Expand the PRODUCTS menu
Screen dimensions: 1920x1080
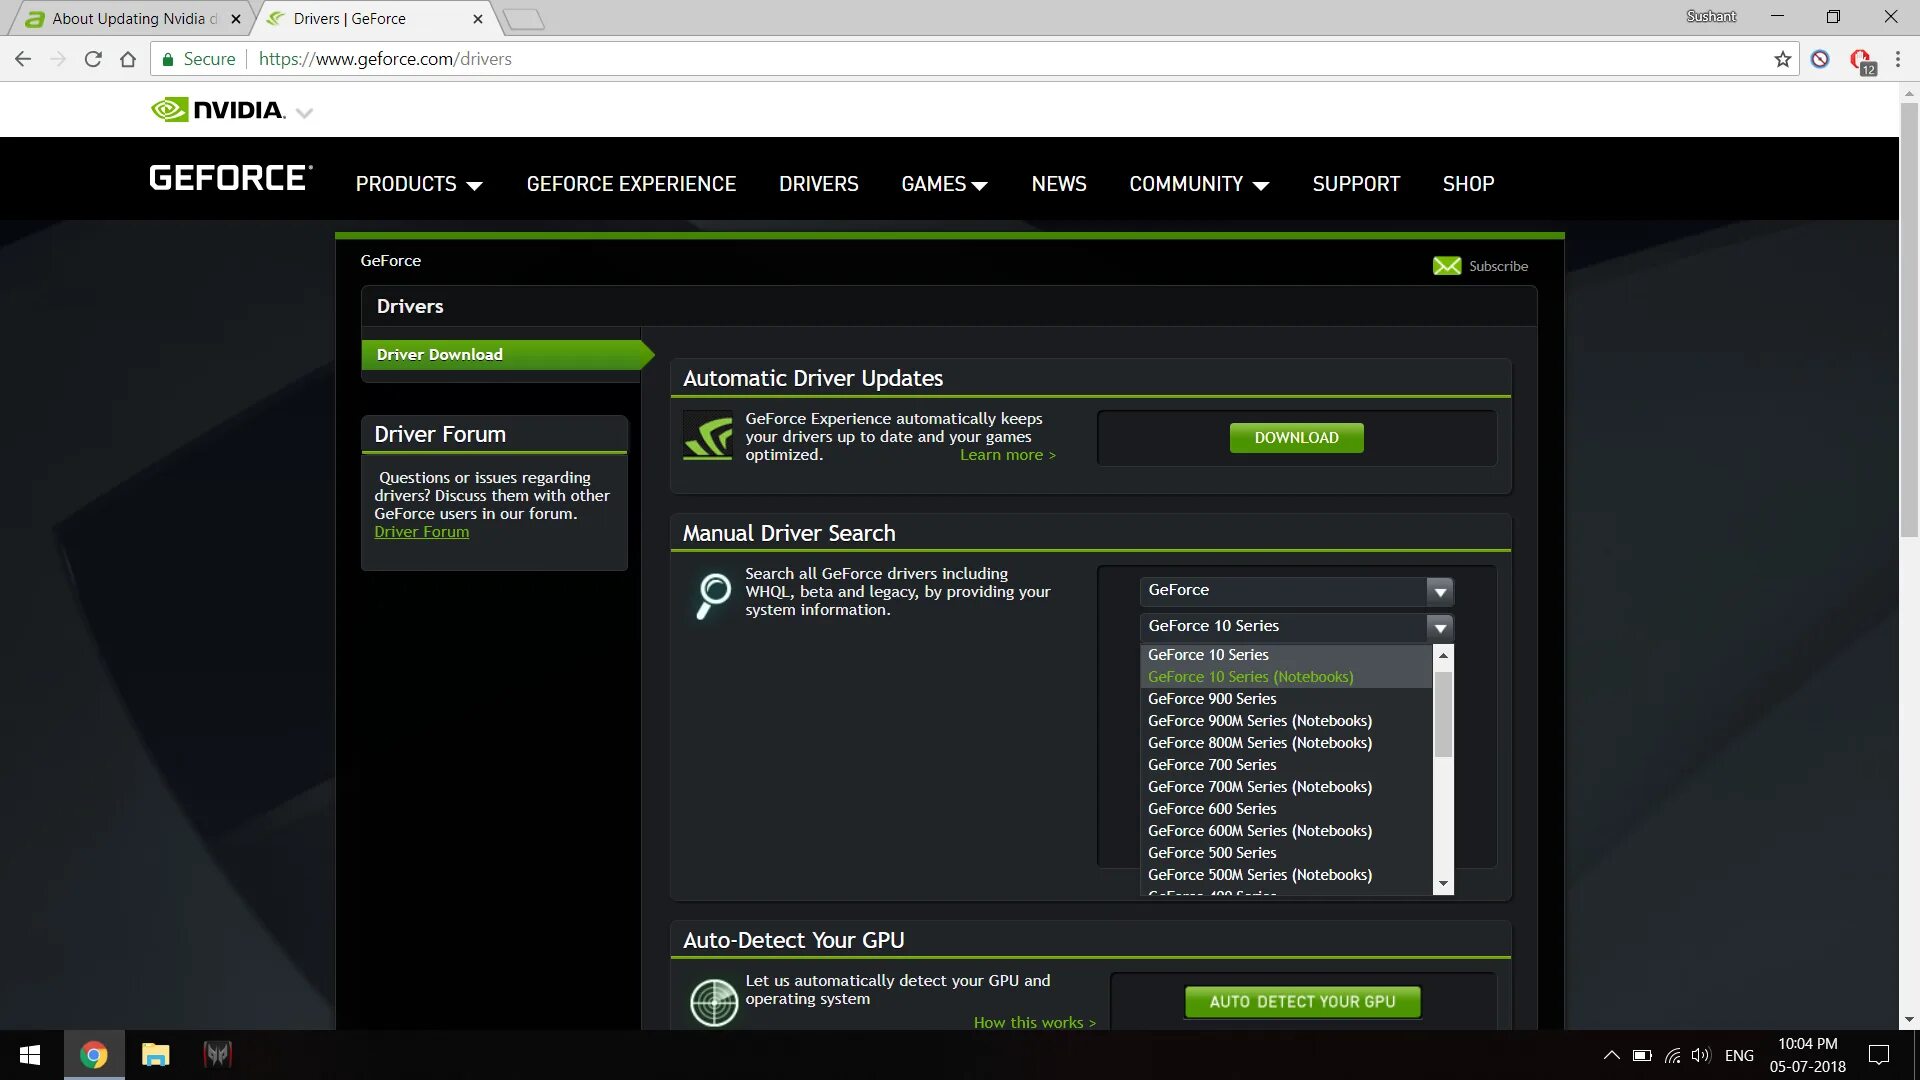tap(419, 184)
